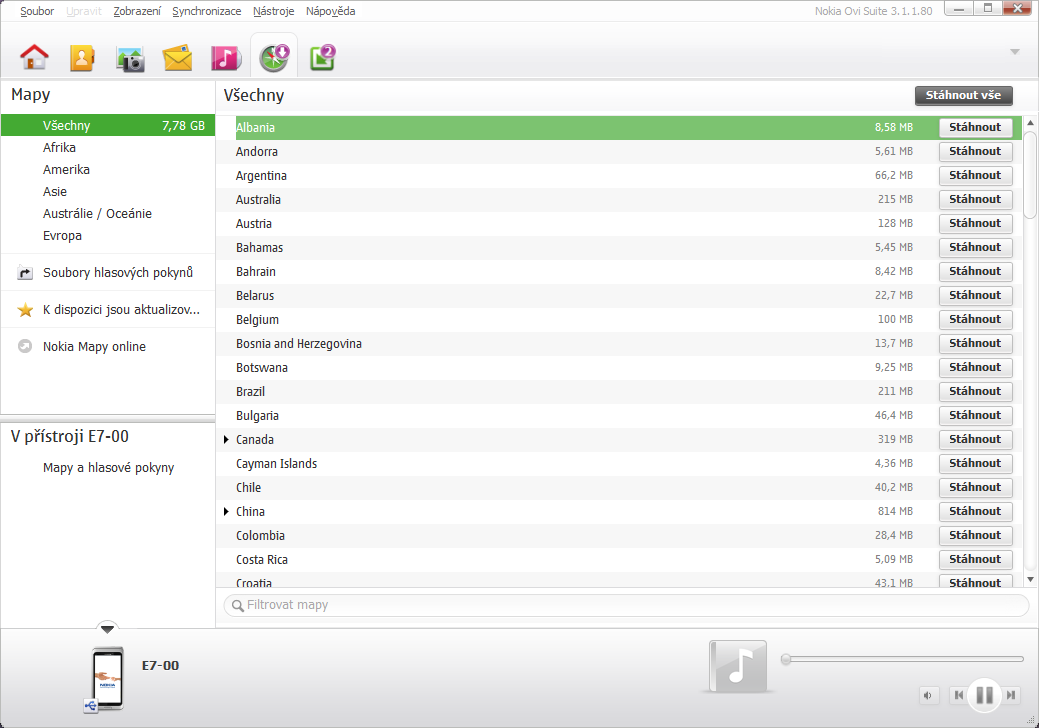The width and height of the screenshot is (1039, 728).
Task: Select the Bulgaria row
Action: point(619,415)
